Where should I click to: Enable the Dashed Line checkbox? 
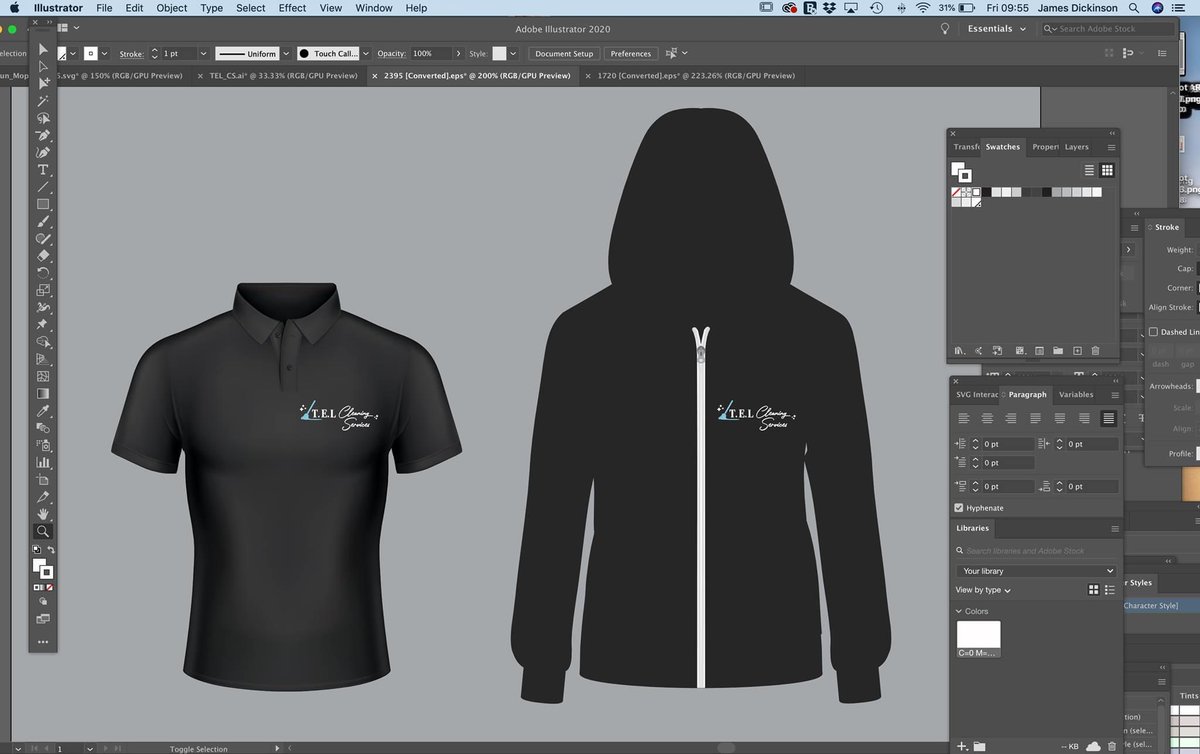point(1153,332)
